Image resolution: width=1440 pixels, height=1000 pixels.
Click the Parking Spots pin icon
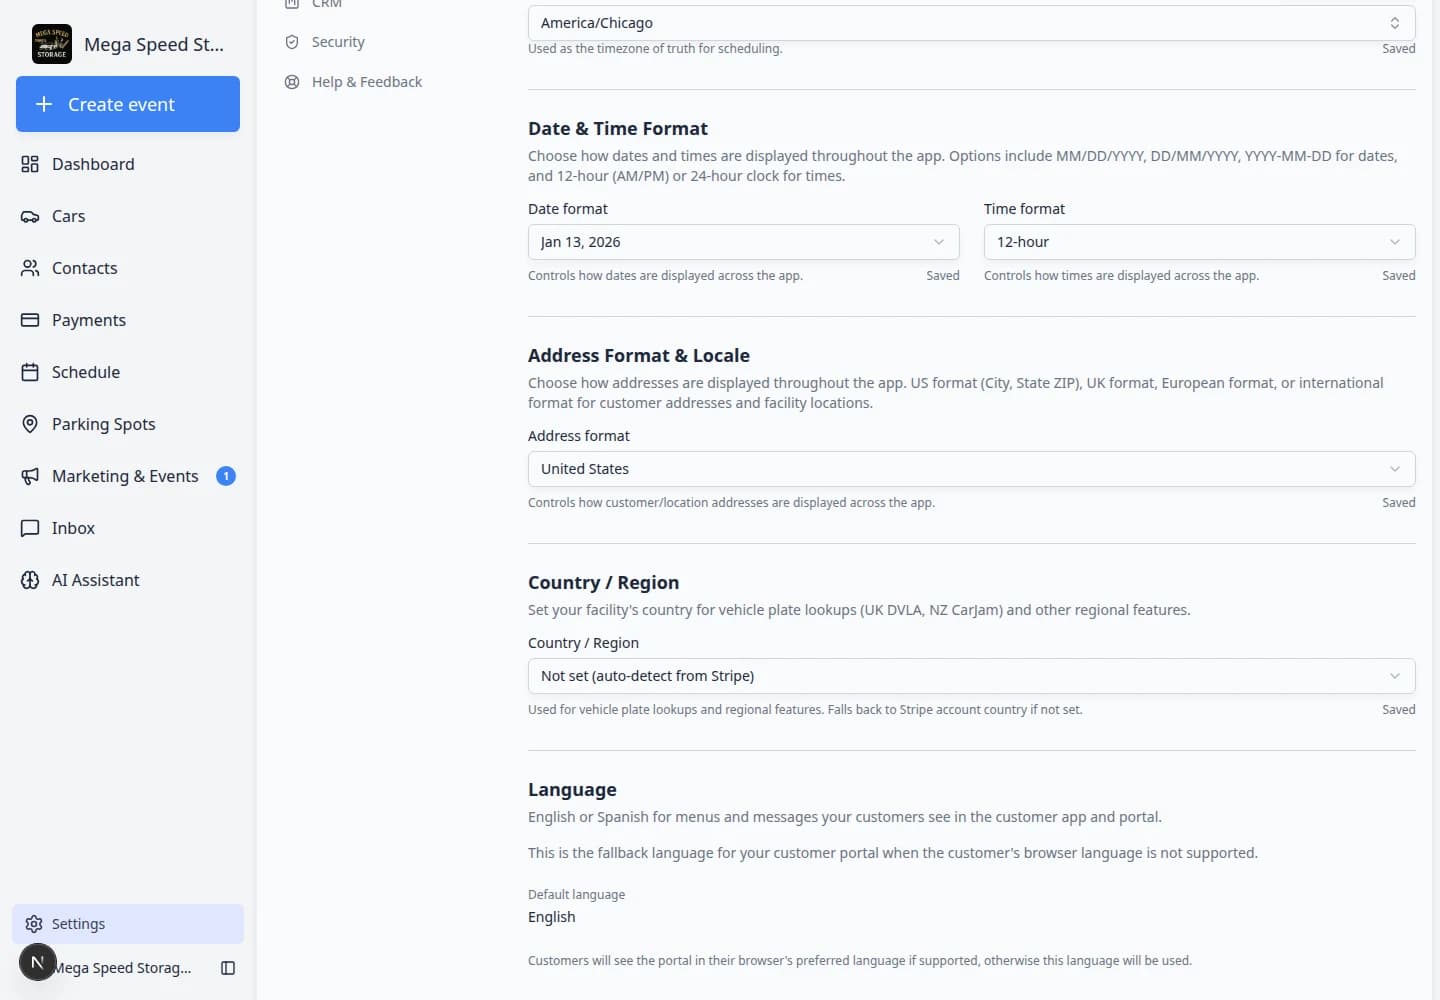coord(30,424)
